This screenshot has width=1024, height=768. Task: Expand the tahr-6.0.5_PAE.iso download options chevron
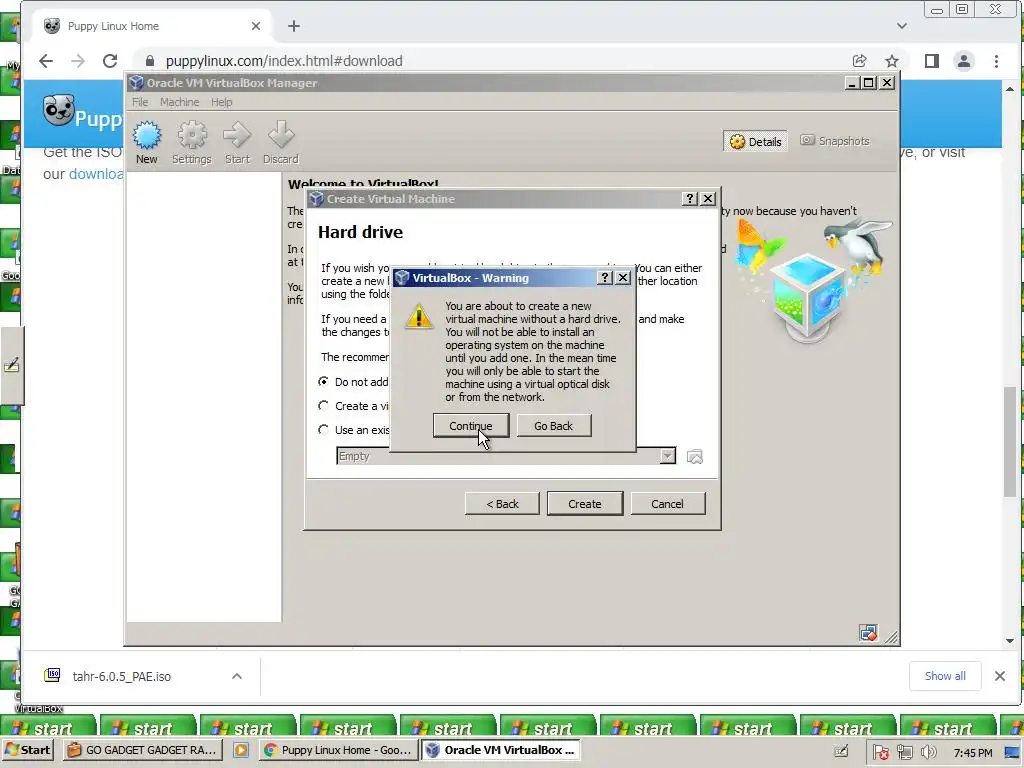tap(237, 676)
